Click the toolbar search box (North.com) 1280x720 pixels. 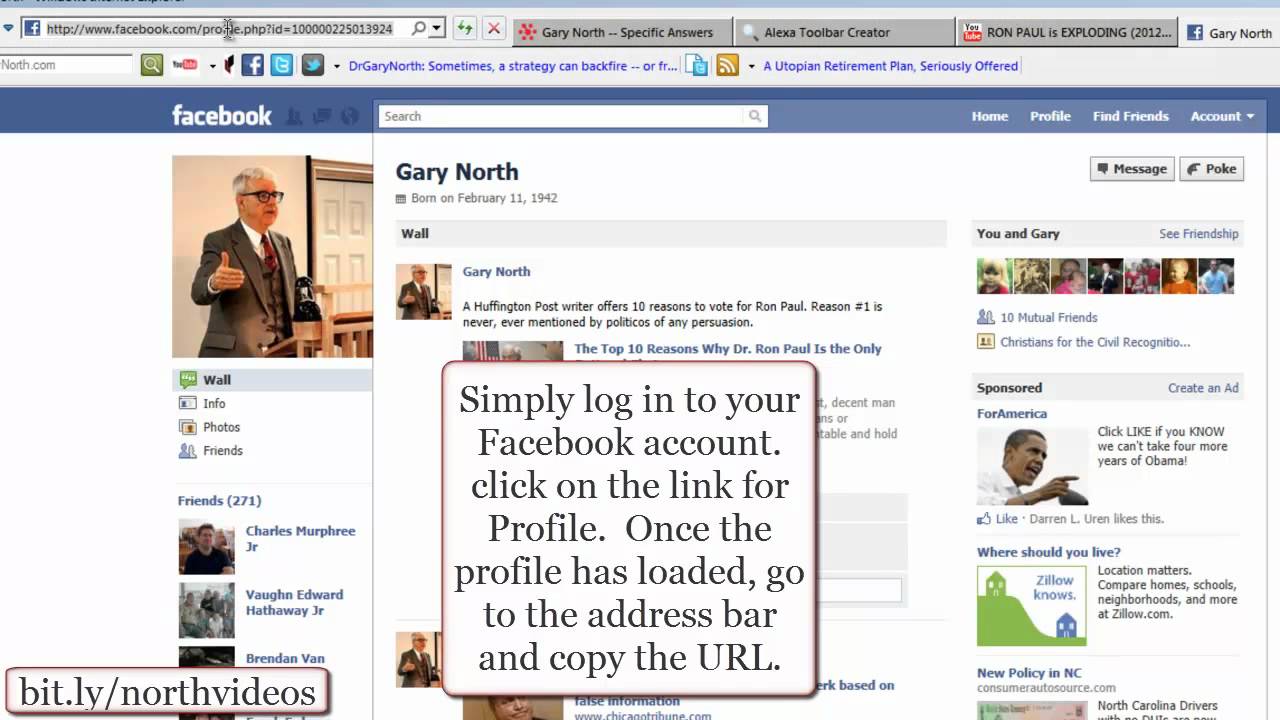66,65
